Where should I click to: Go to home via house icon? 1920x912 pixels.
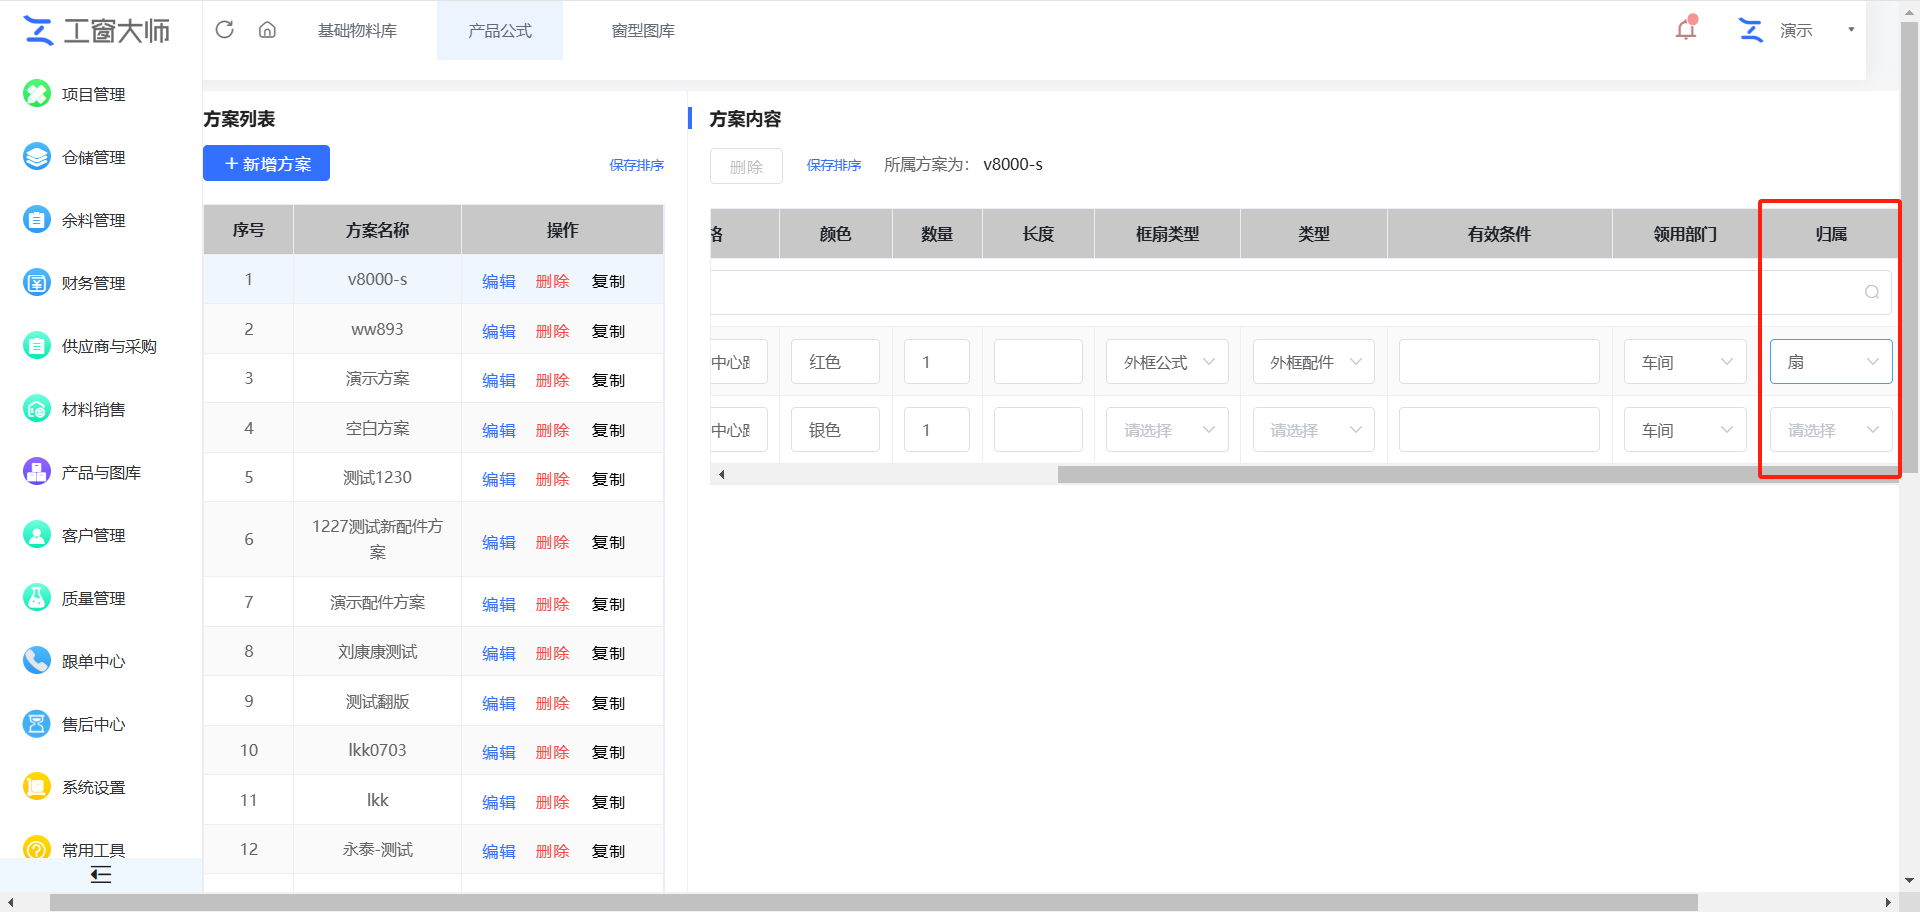pyautogui.click(x=267, y=30)
